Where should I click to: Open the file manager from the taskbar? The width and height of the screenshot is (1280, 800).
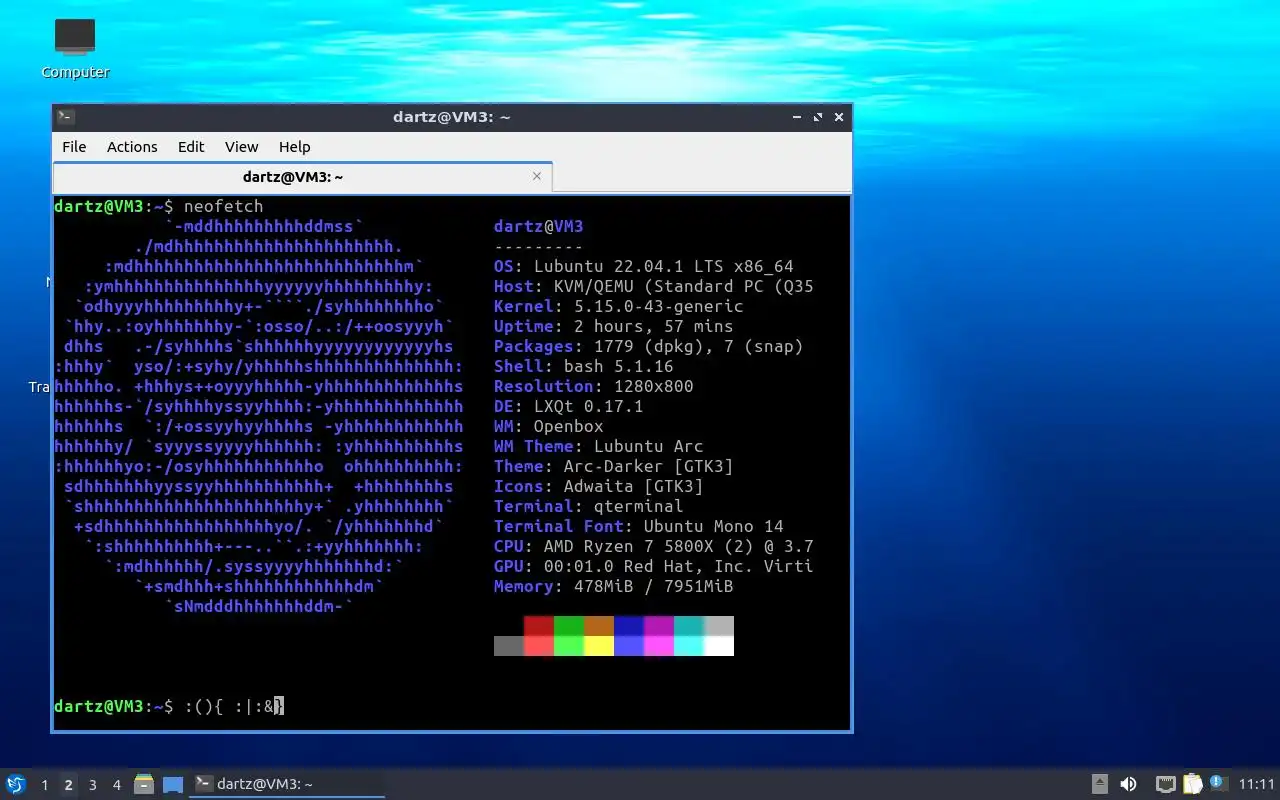(143, 784)
